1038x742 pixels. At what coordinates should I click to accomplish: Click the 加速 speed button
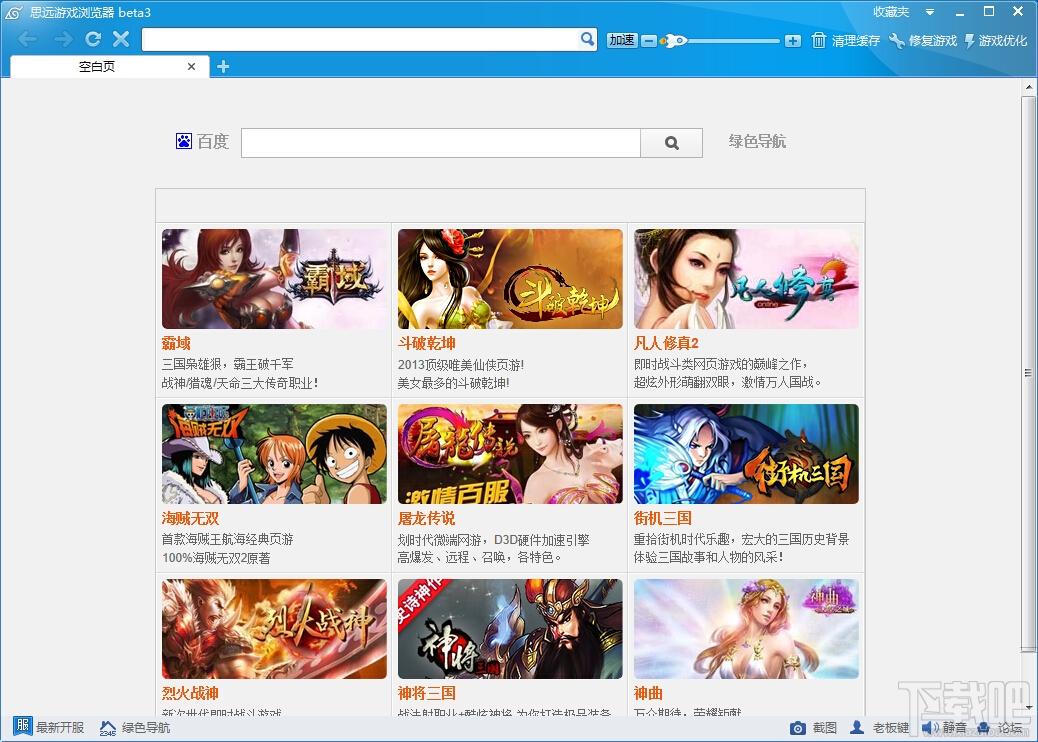(622, 40)
